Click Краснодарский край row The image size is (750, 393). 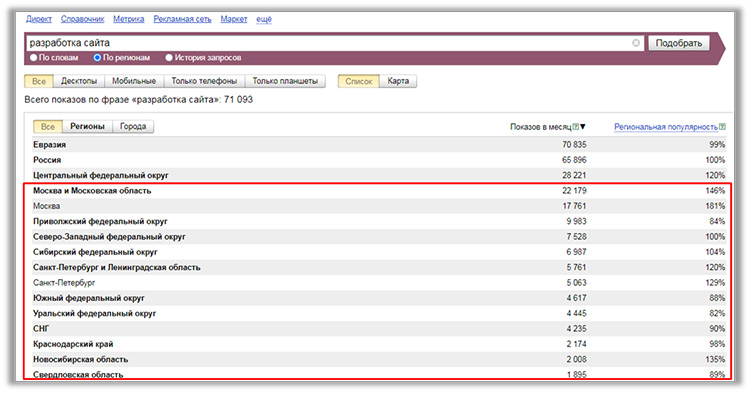[379, 344]
